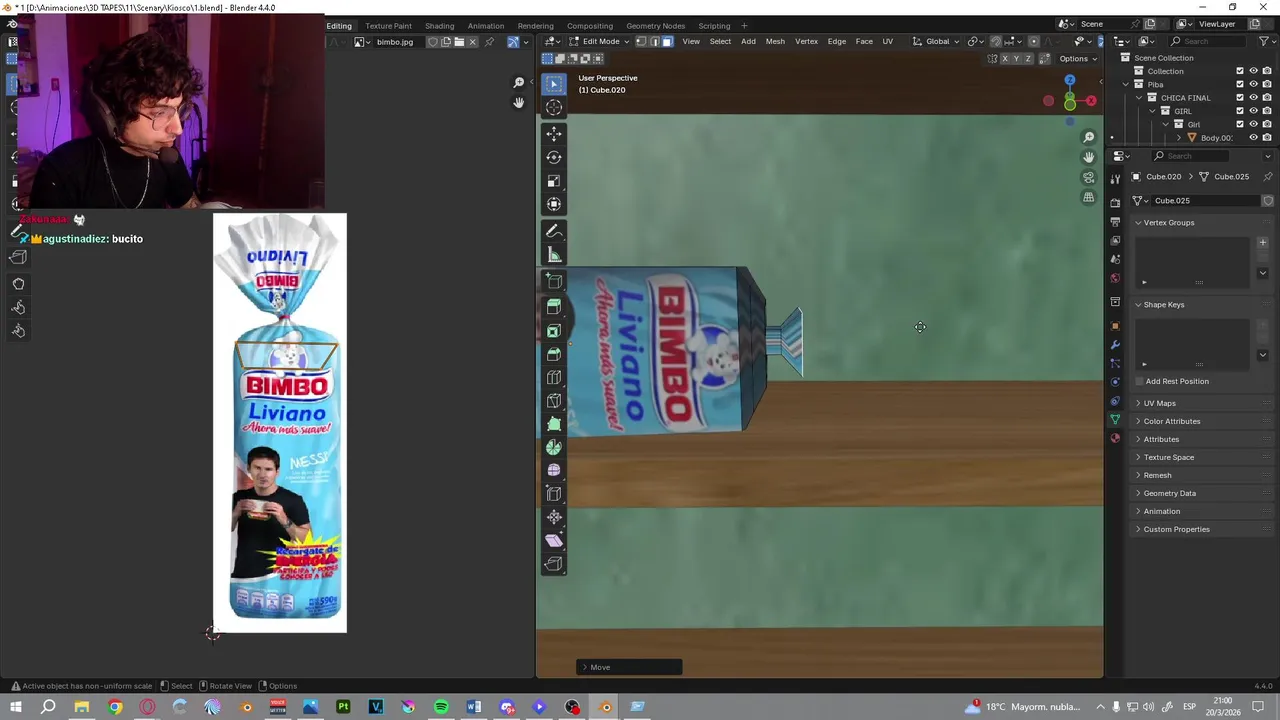The width and height of the screenshot is (1280, 720).
Task: Select the Extrude Region tool
Action: coord(554,307)
